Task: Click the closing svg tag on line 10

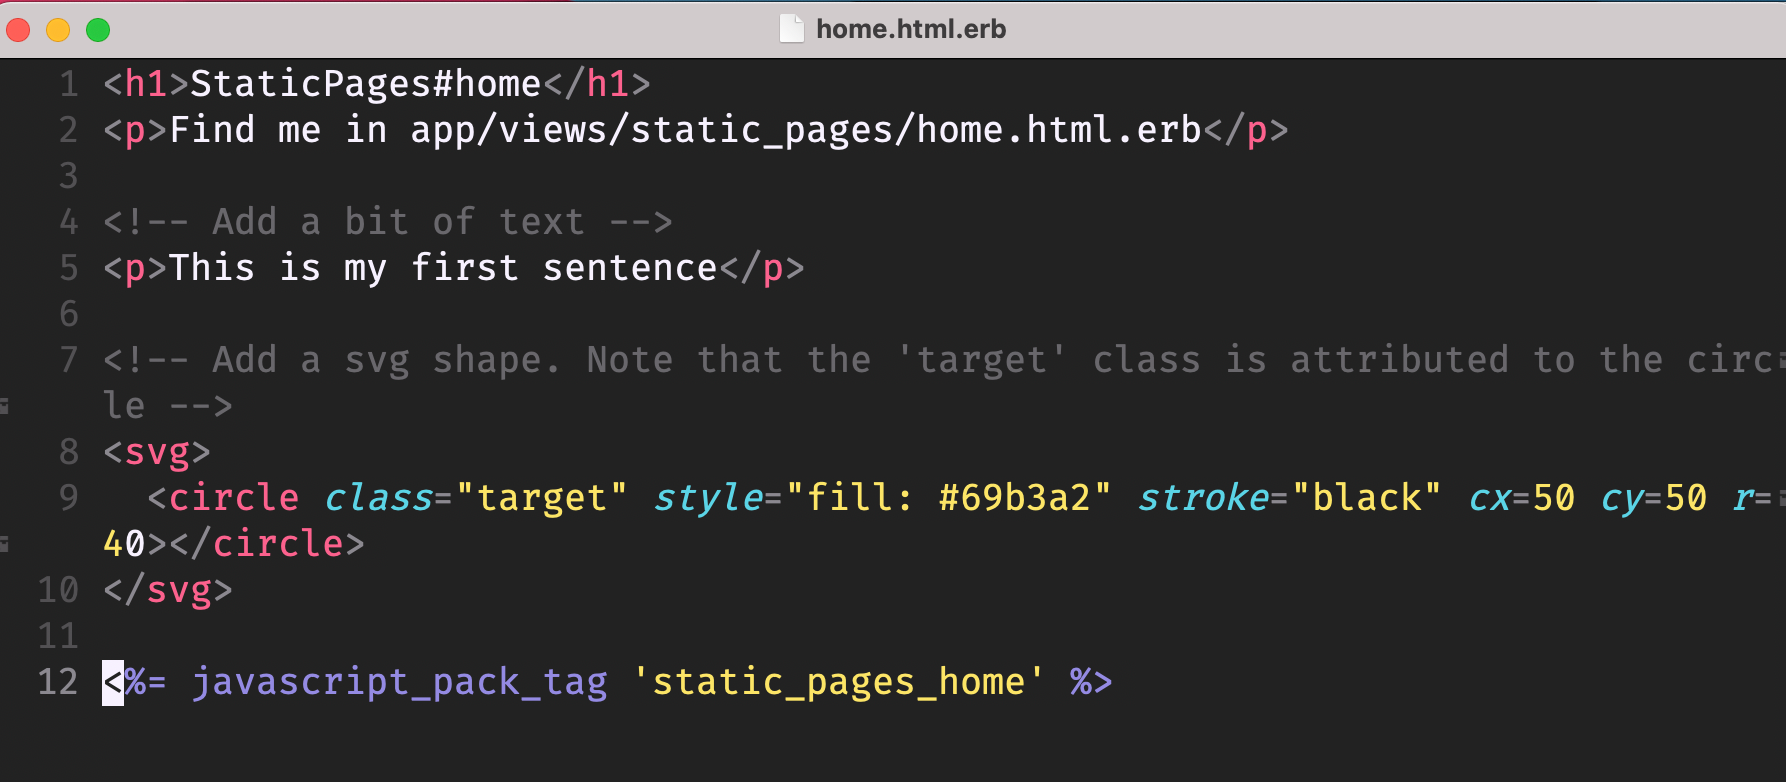Action: tap(168, 590)
